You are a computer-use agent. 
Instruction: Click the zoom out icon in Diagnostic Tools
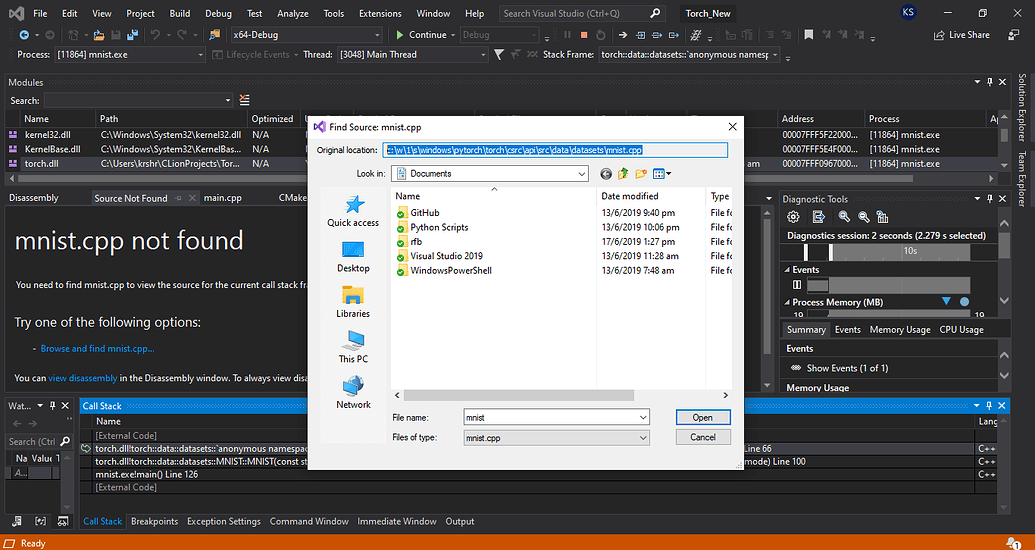(861, 217)
